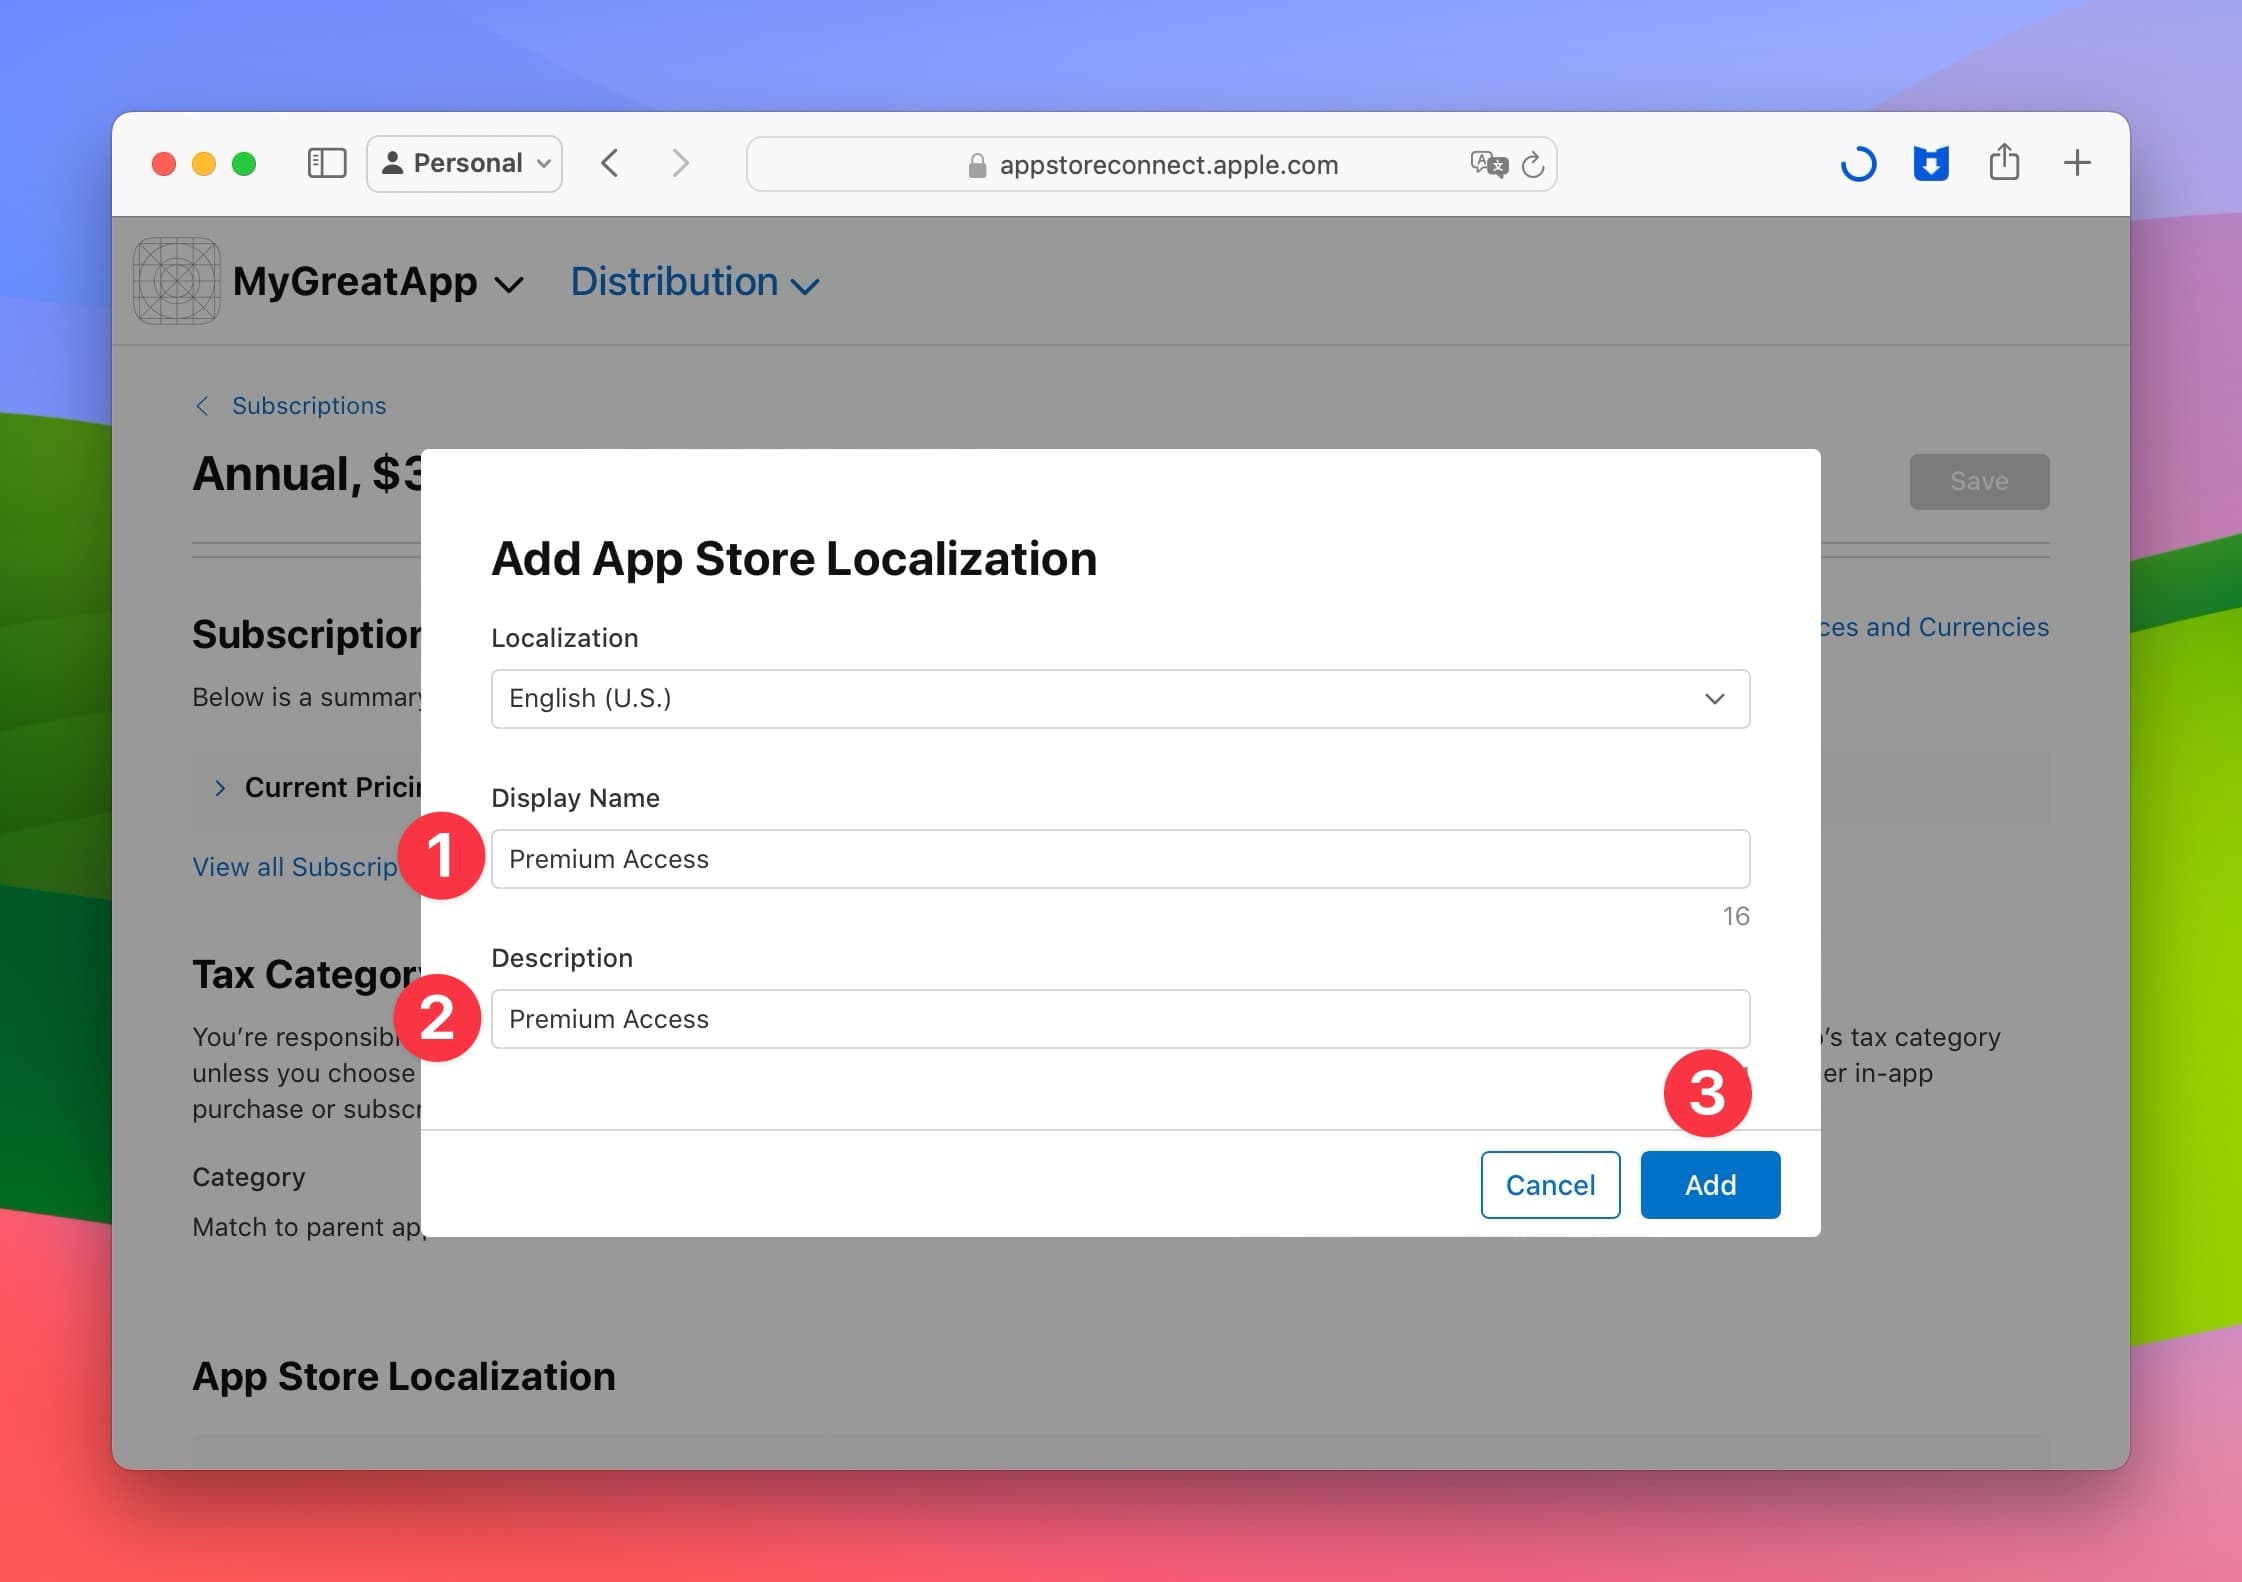The image size is (2242, 1582).
Task: Click the appstoreconnect.apple.com address bar
Action: click(x=1151, y=164)
